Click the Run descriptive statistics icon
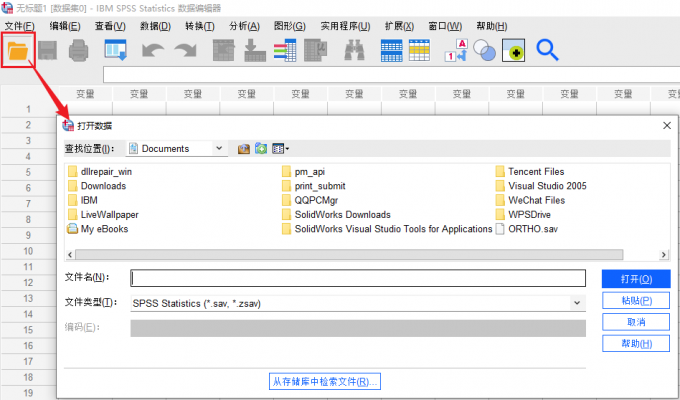The height and width of the screenshot is (400, 680). 315,50
